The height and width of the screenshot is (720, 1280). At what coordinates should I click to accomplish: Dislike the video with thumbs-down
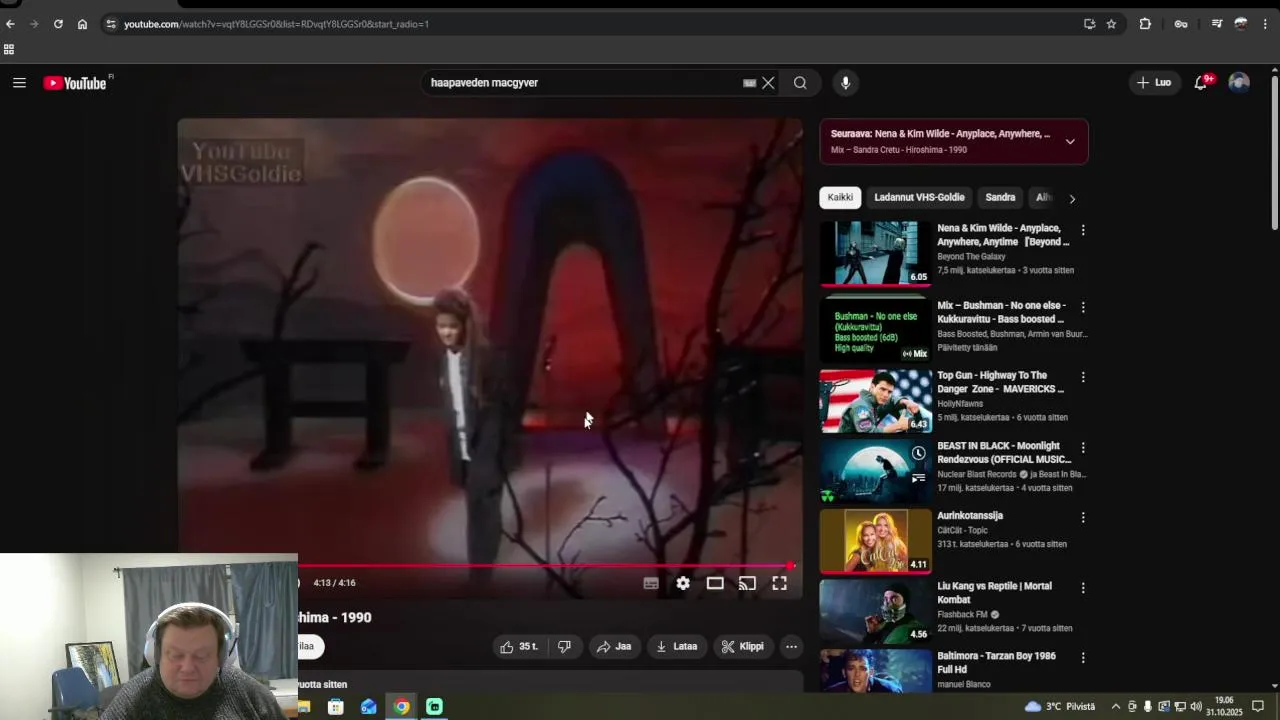(564, 647)
